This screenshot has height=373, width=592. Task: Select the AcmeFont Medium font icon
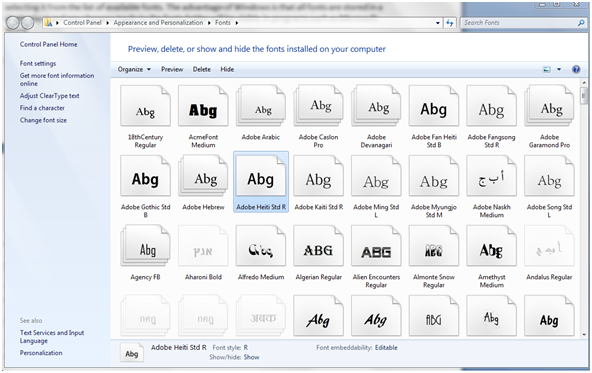(x=203, y=106)
